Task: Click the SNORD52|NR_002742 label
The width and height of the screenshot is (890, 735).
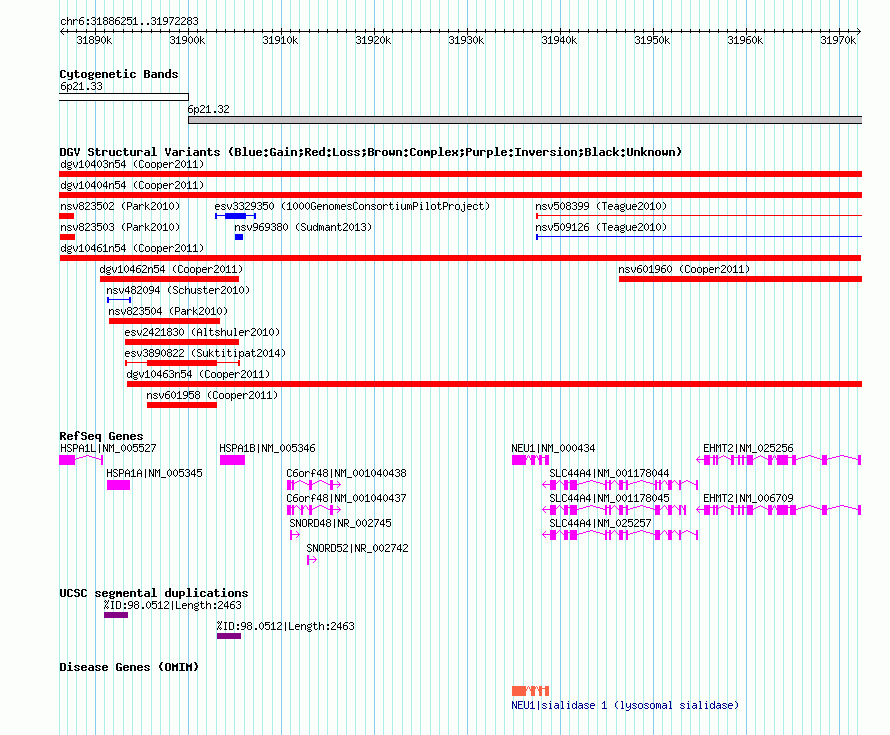Action: tap(358, 548)
